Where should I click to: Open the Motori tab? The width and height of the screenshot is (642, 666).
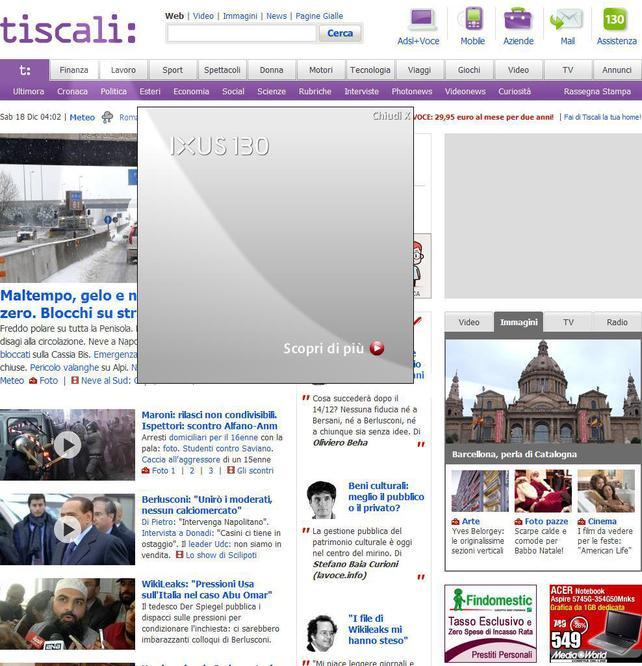[x=321, y=70]
